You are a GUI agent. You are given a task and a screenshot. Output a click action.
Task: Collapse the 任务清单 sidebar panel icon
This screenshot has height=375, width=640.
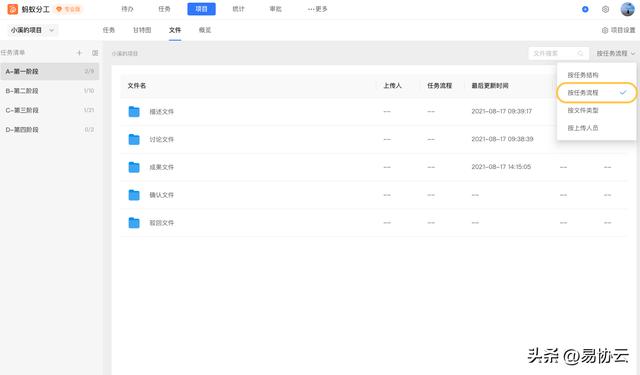coord(95,53)
